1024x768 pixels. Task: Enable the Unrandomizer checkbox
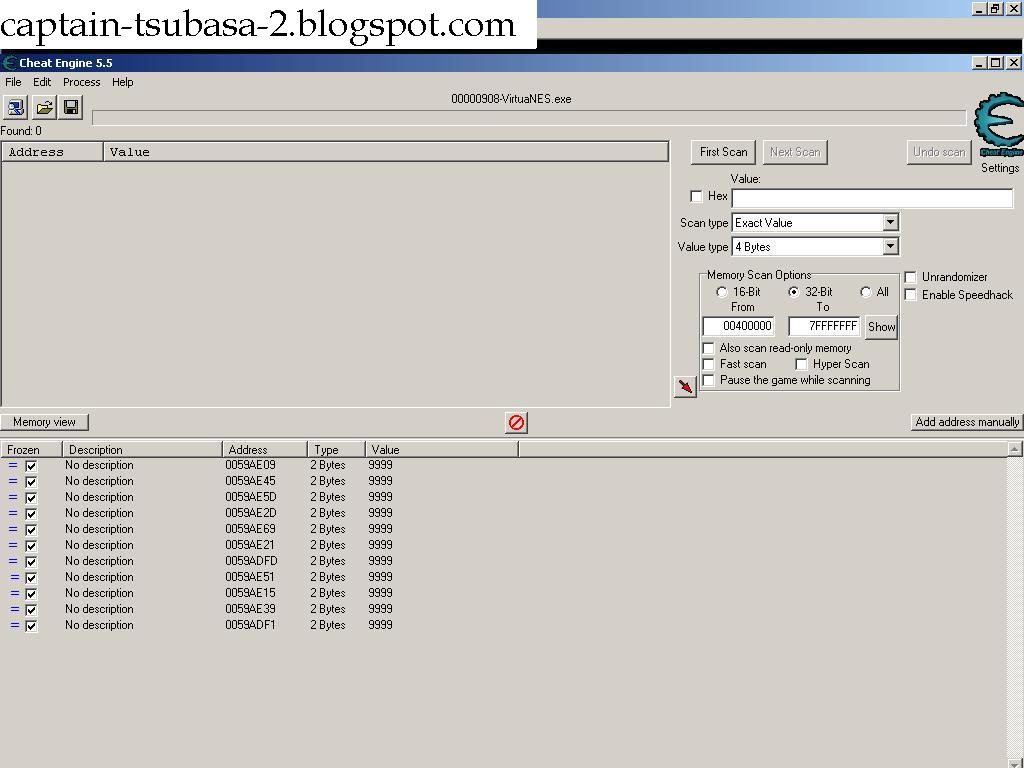click(910, 277)
